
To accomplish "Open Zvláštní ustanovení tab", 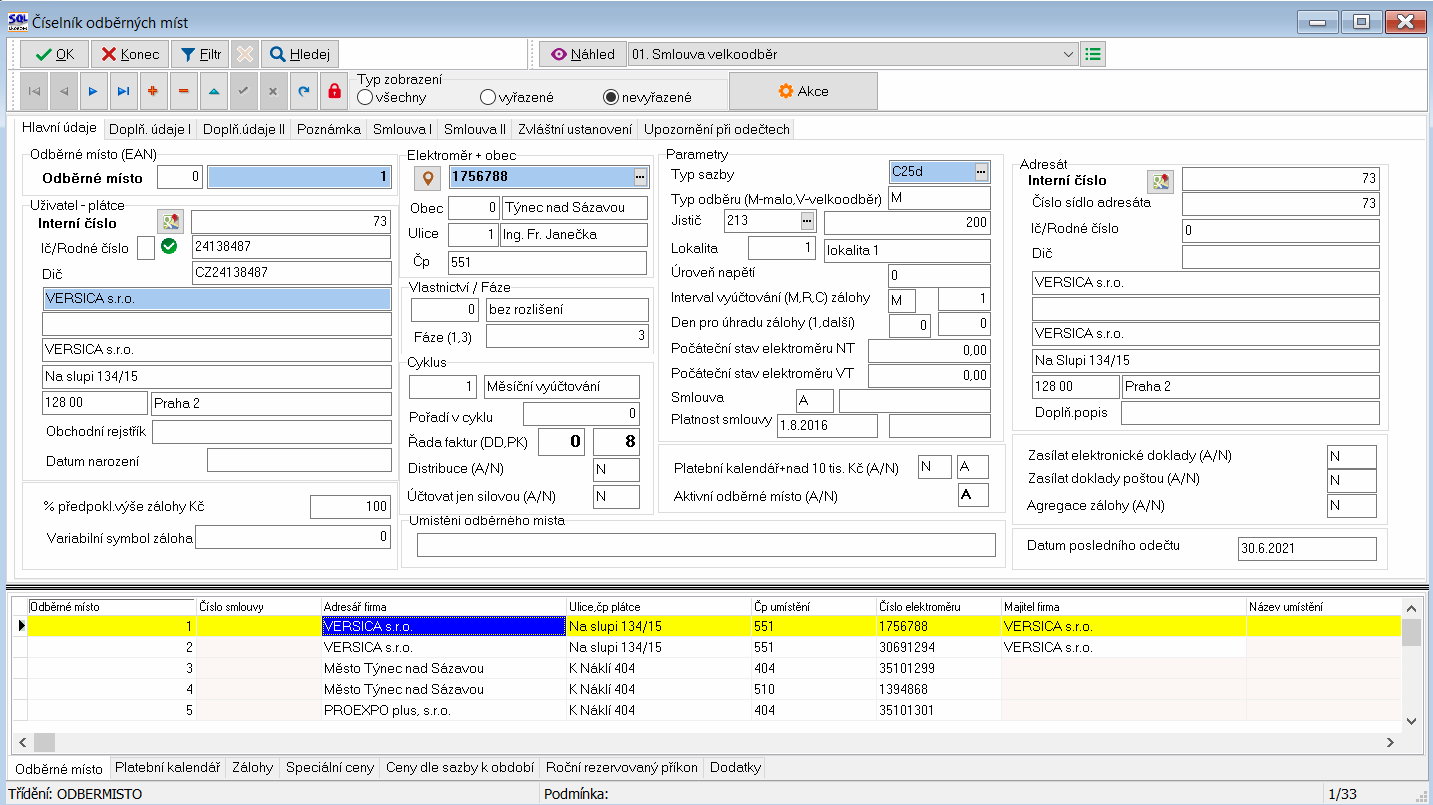I will [575, 129].
